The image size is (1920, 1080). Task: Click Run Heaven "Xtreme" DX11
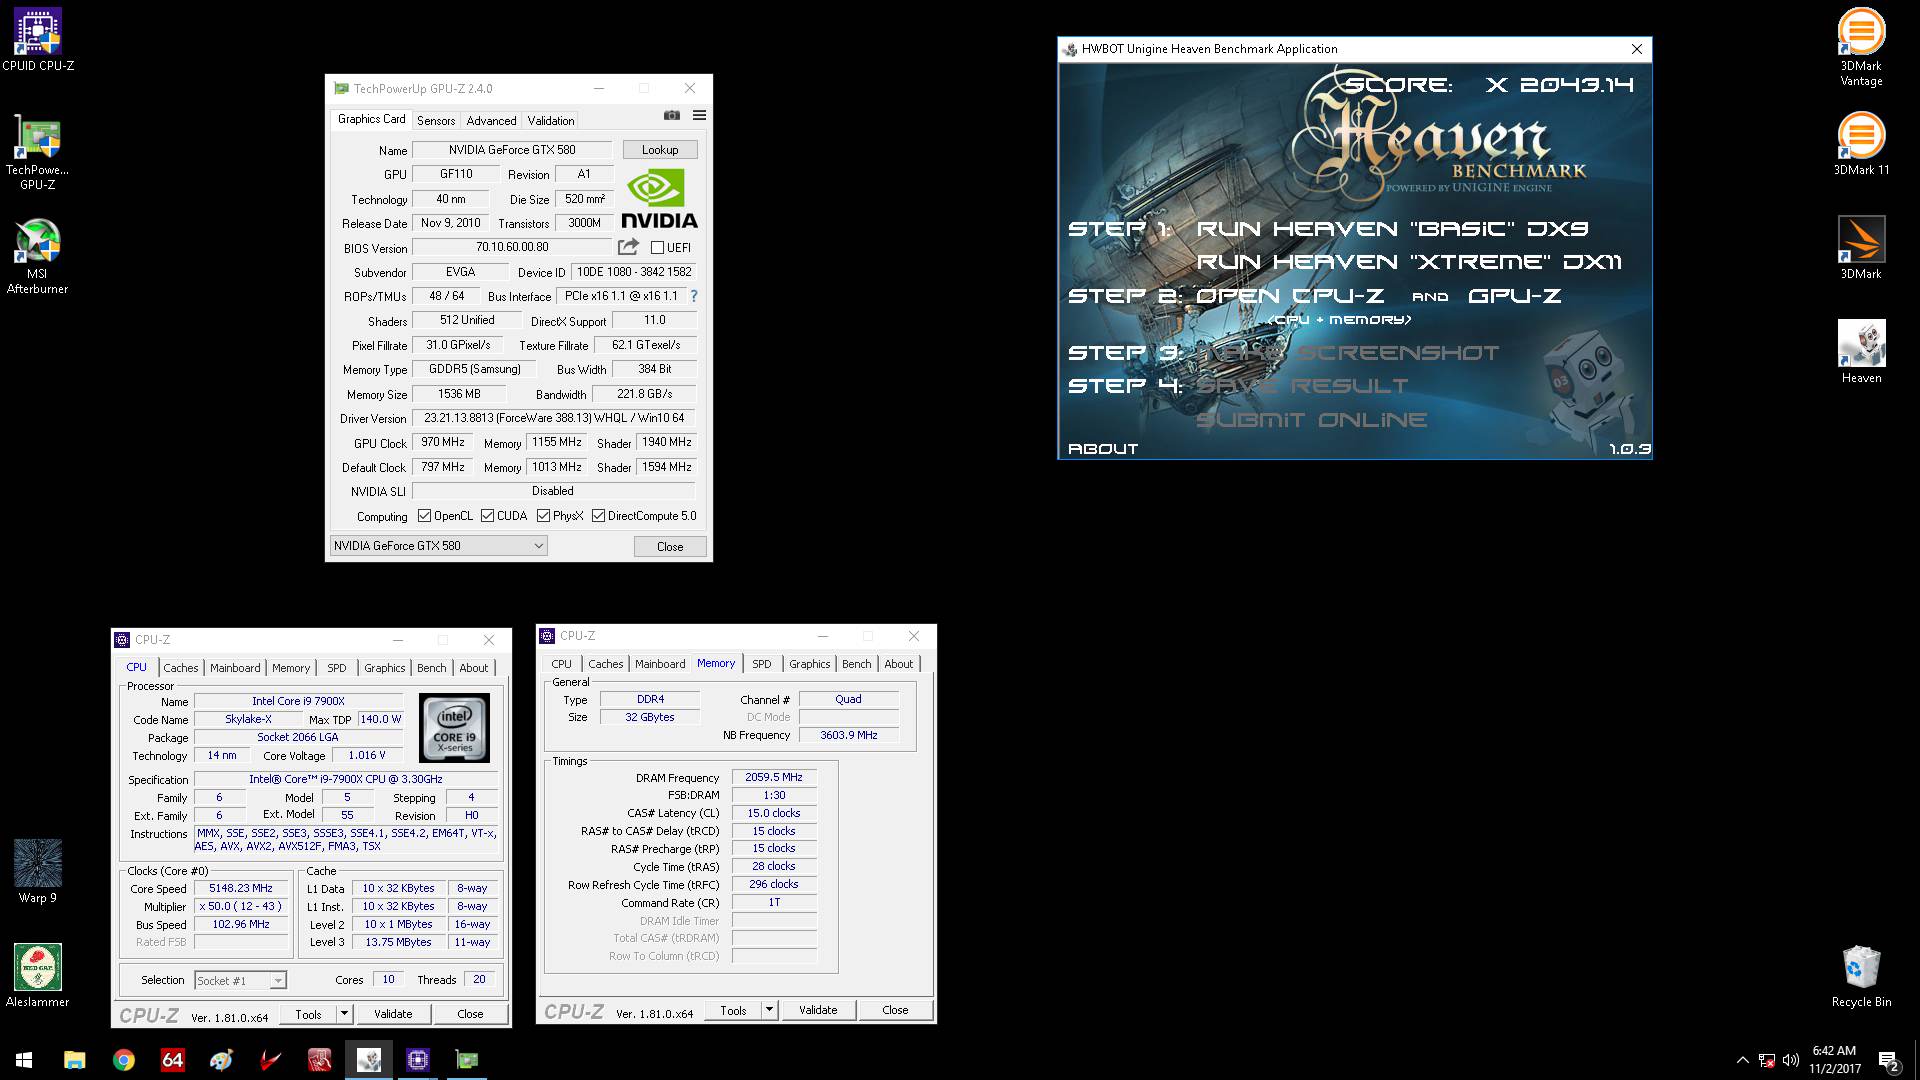coord(1410,262)
